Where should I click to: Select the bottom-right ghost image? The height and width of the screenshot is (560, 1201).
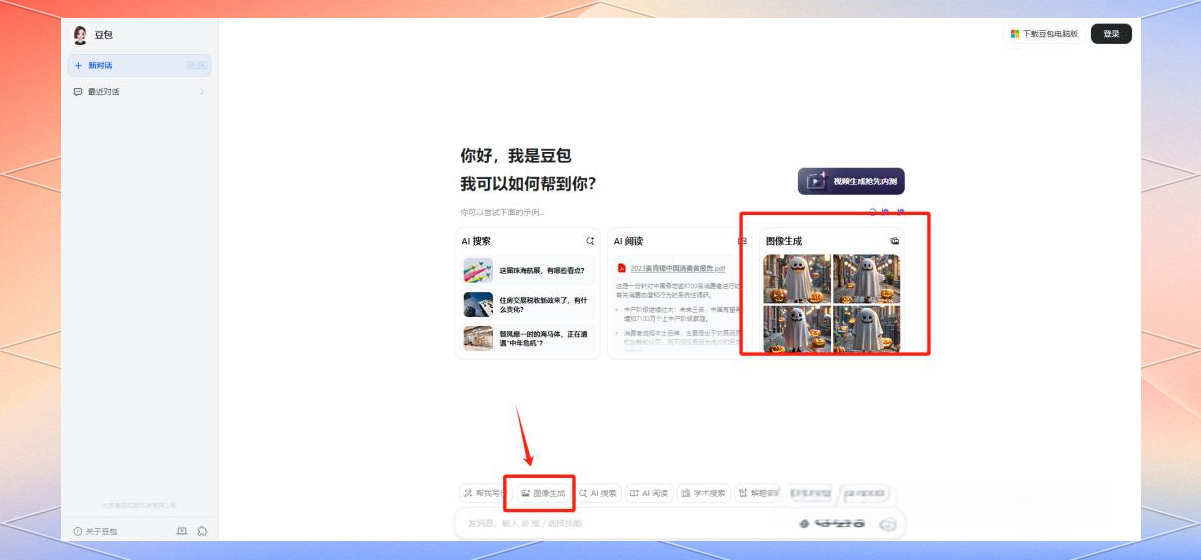tap(866, 329)
